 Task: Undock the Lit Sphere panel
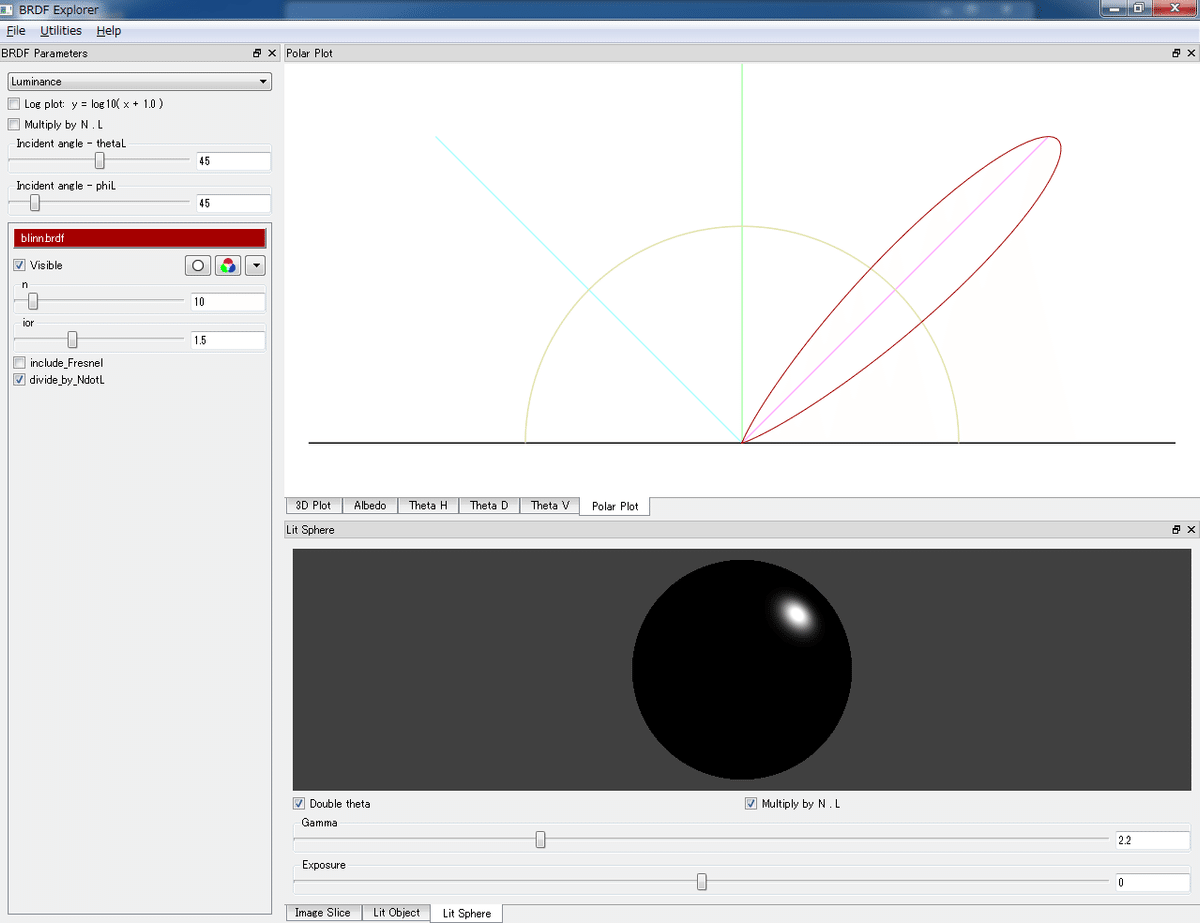pyautogui.click(x=1176, y=529)
